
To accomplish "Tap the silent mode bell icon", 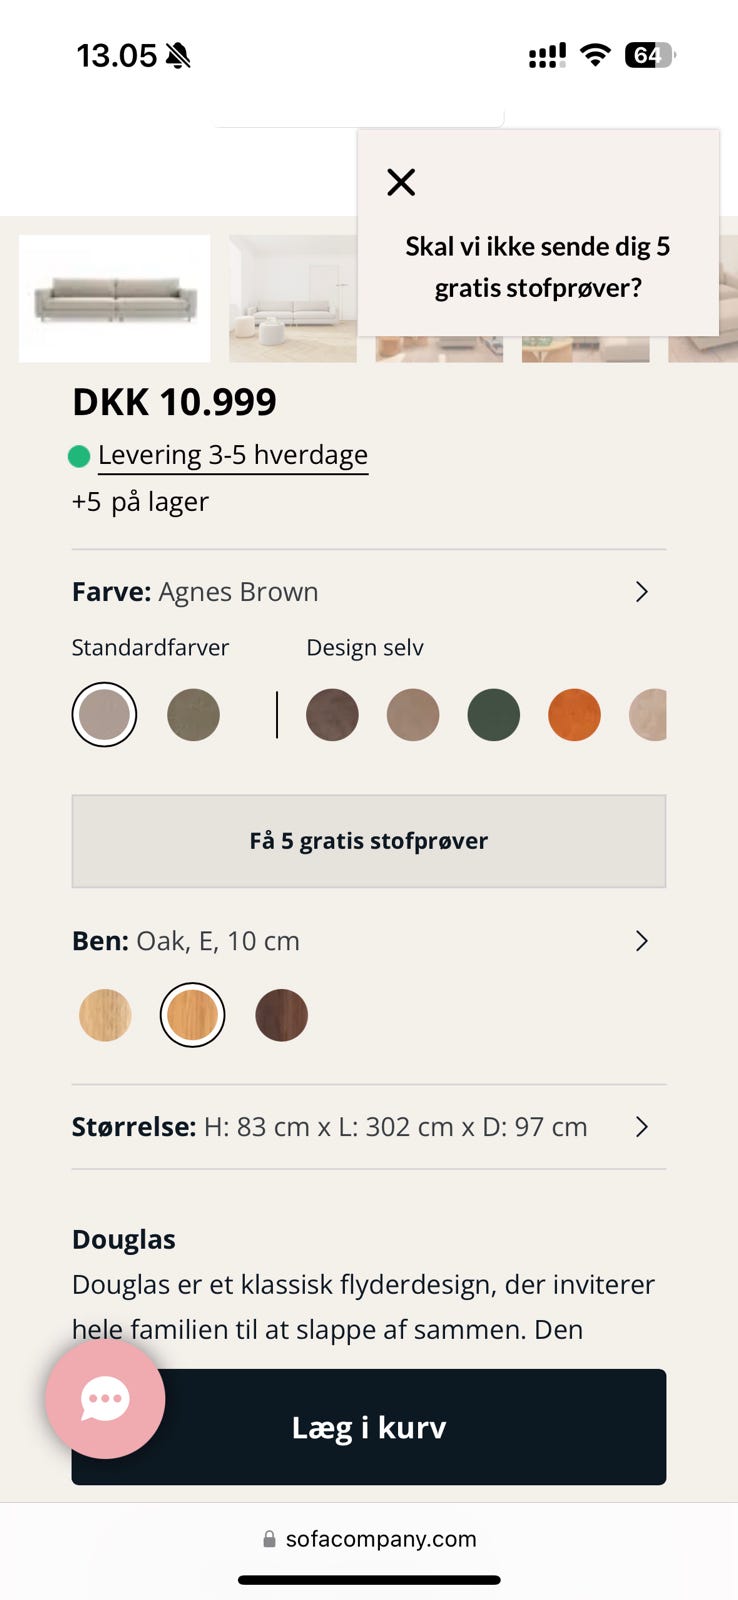I will pyautogui.click(x=178, y=56).
